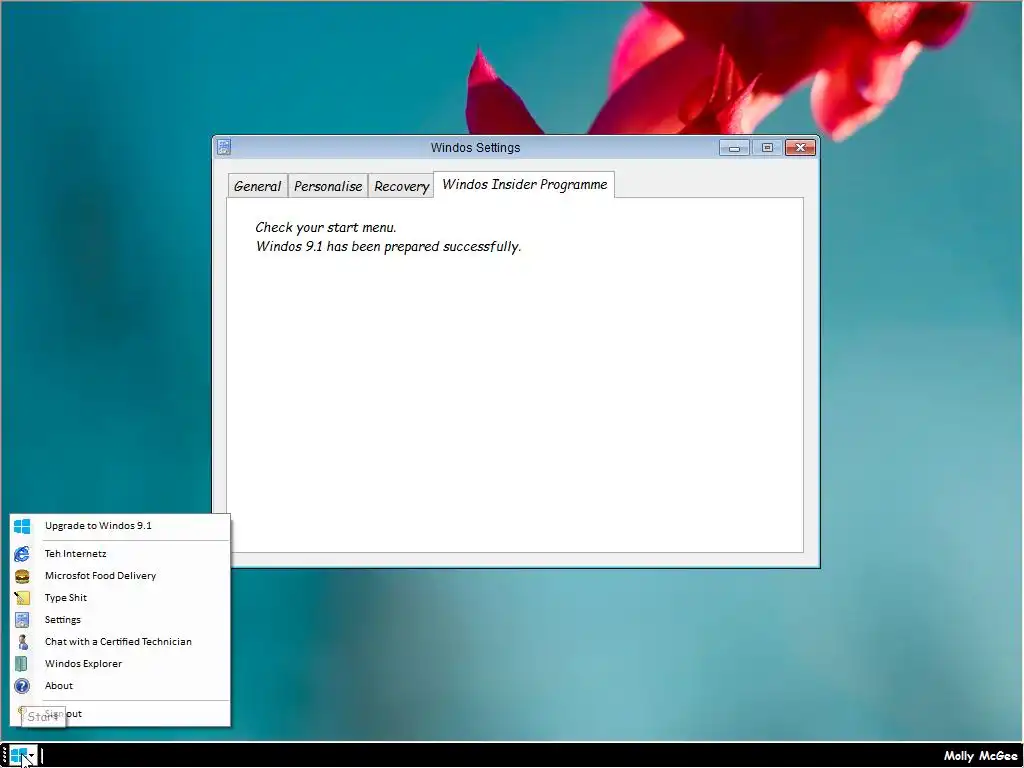The height and width of the screenshot is (768, 1024).
Task: Click the burger icon for Food Delivery
Action: point(22,576)
